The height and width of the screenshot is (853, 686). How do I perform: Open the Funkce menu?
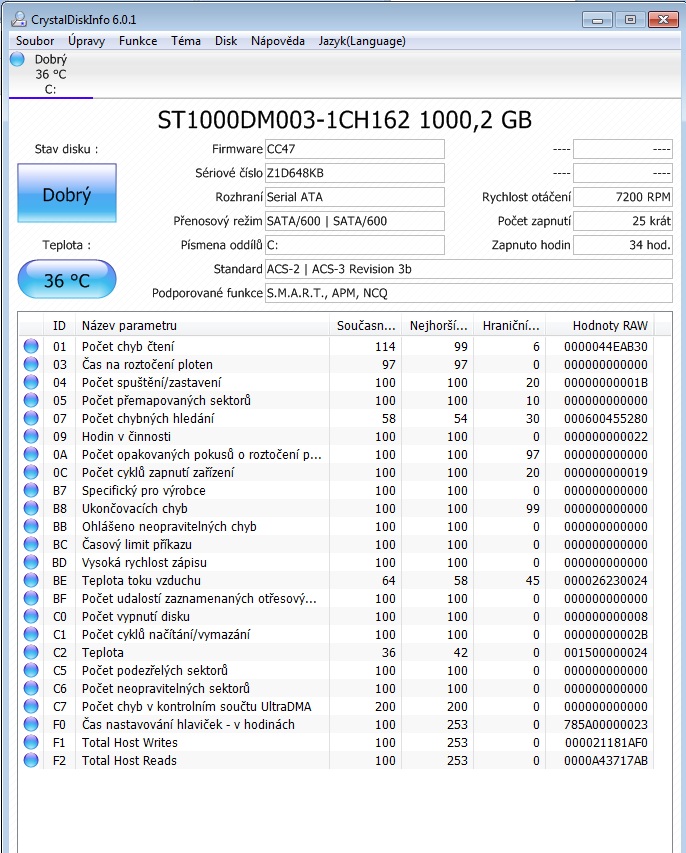click(138, 41)
